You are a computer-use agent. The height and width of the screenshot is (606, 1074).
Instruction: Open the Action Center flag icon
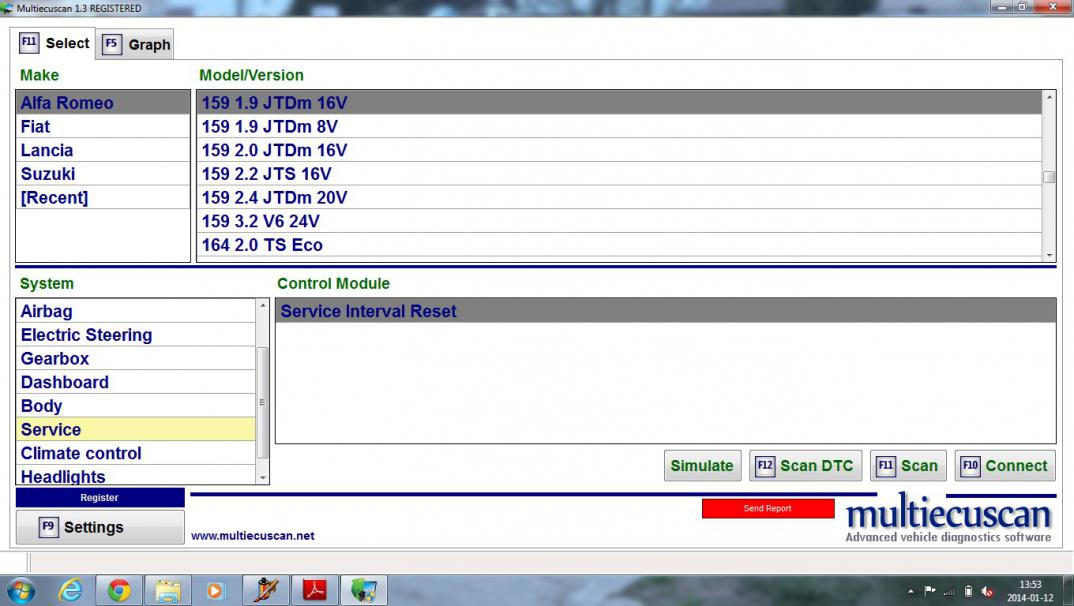point(929,591)
